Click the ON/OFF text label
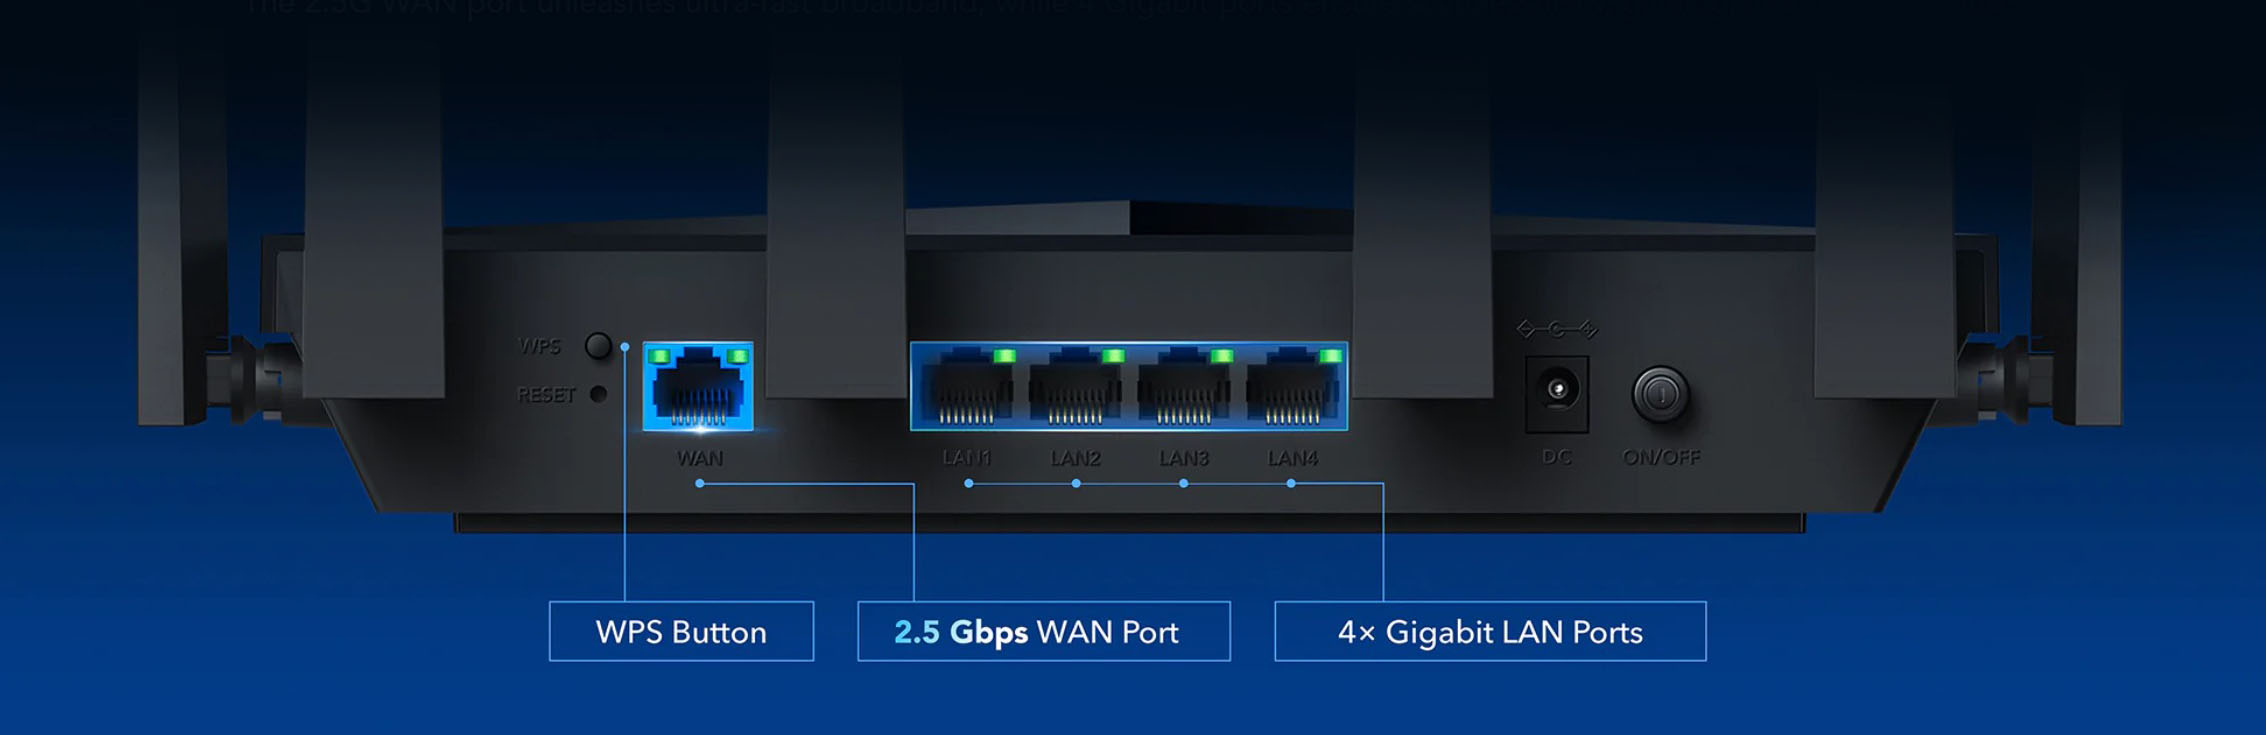This screenshot has width=2266, height=735. 1661,457
